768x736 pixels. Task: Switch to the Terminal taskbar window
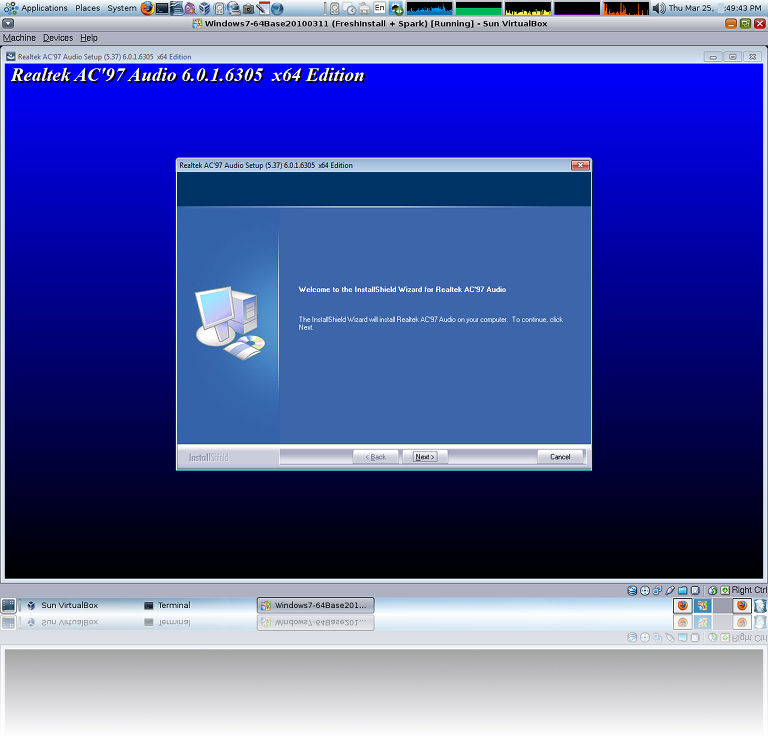168,605
